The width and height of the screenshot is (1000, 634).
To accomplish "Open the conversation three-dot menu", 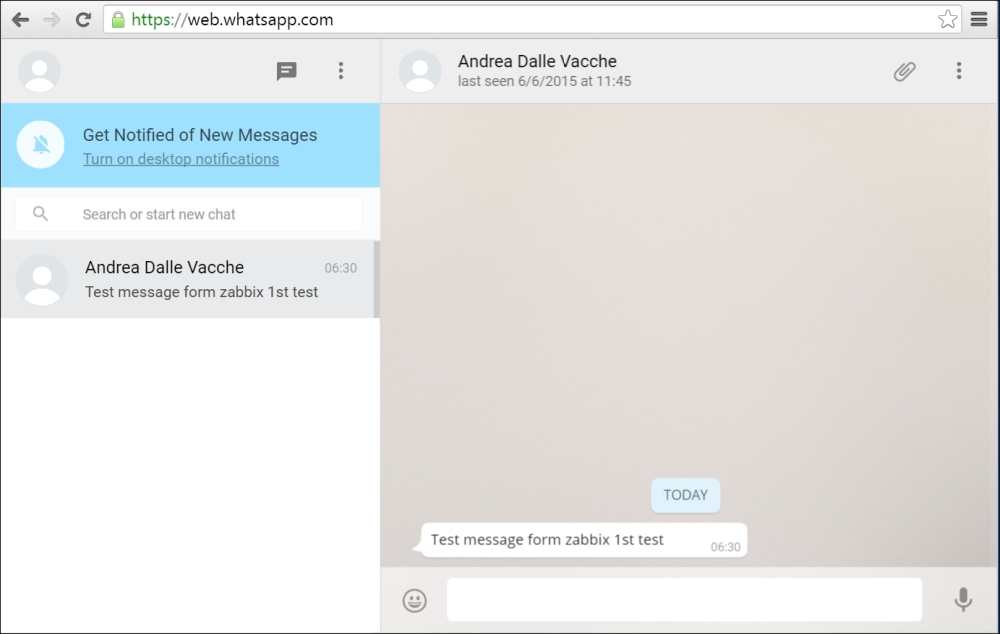I will tap(958, 71).
